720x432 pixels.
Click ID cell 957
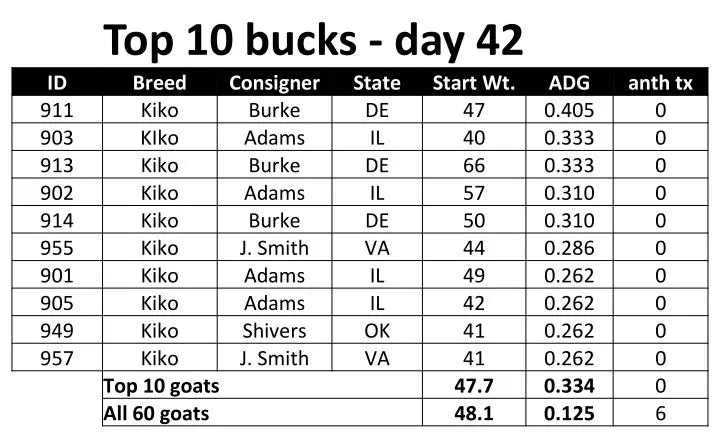pos(56,358)
